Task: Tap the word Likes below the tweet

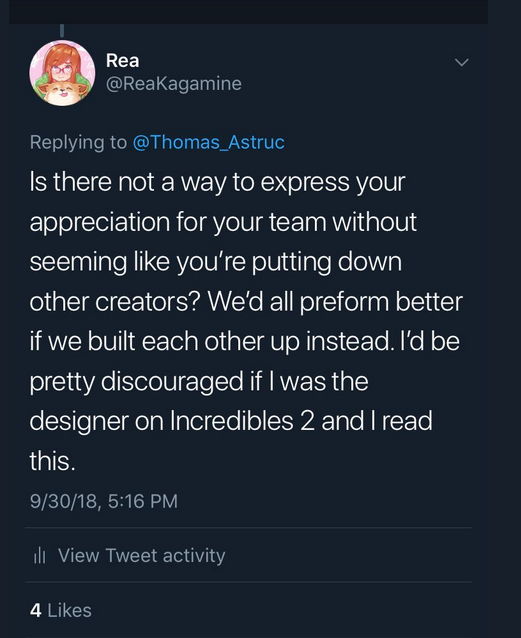Action: 70,610
